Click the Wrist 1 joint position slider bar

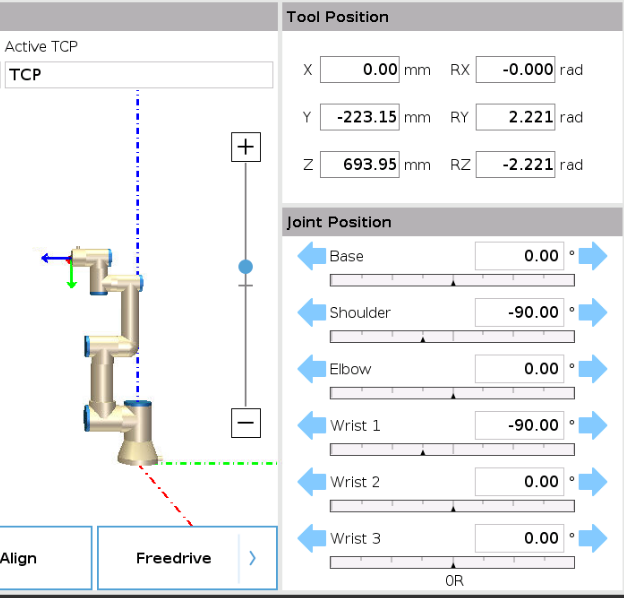click(452, 450)
